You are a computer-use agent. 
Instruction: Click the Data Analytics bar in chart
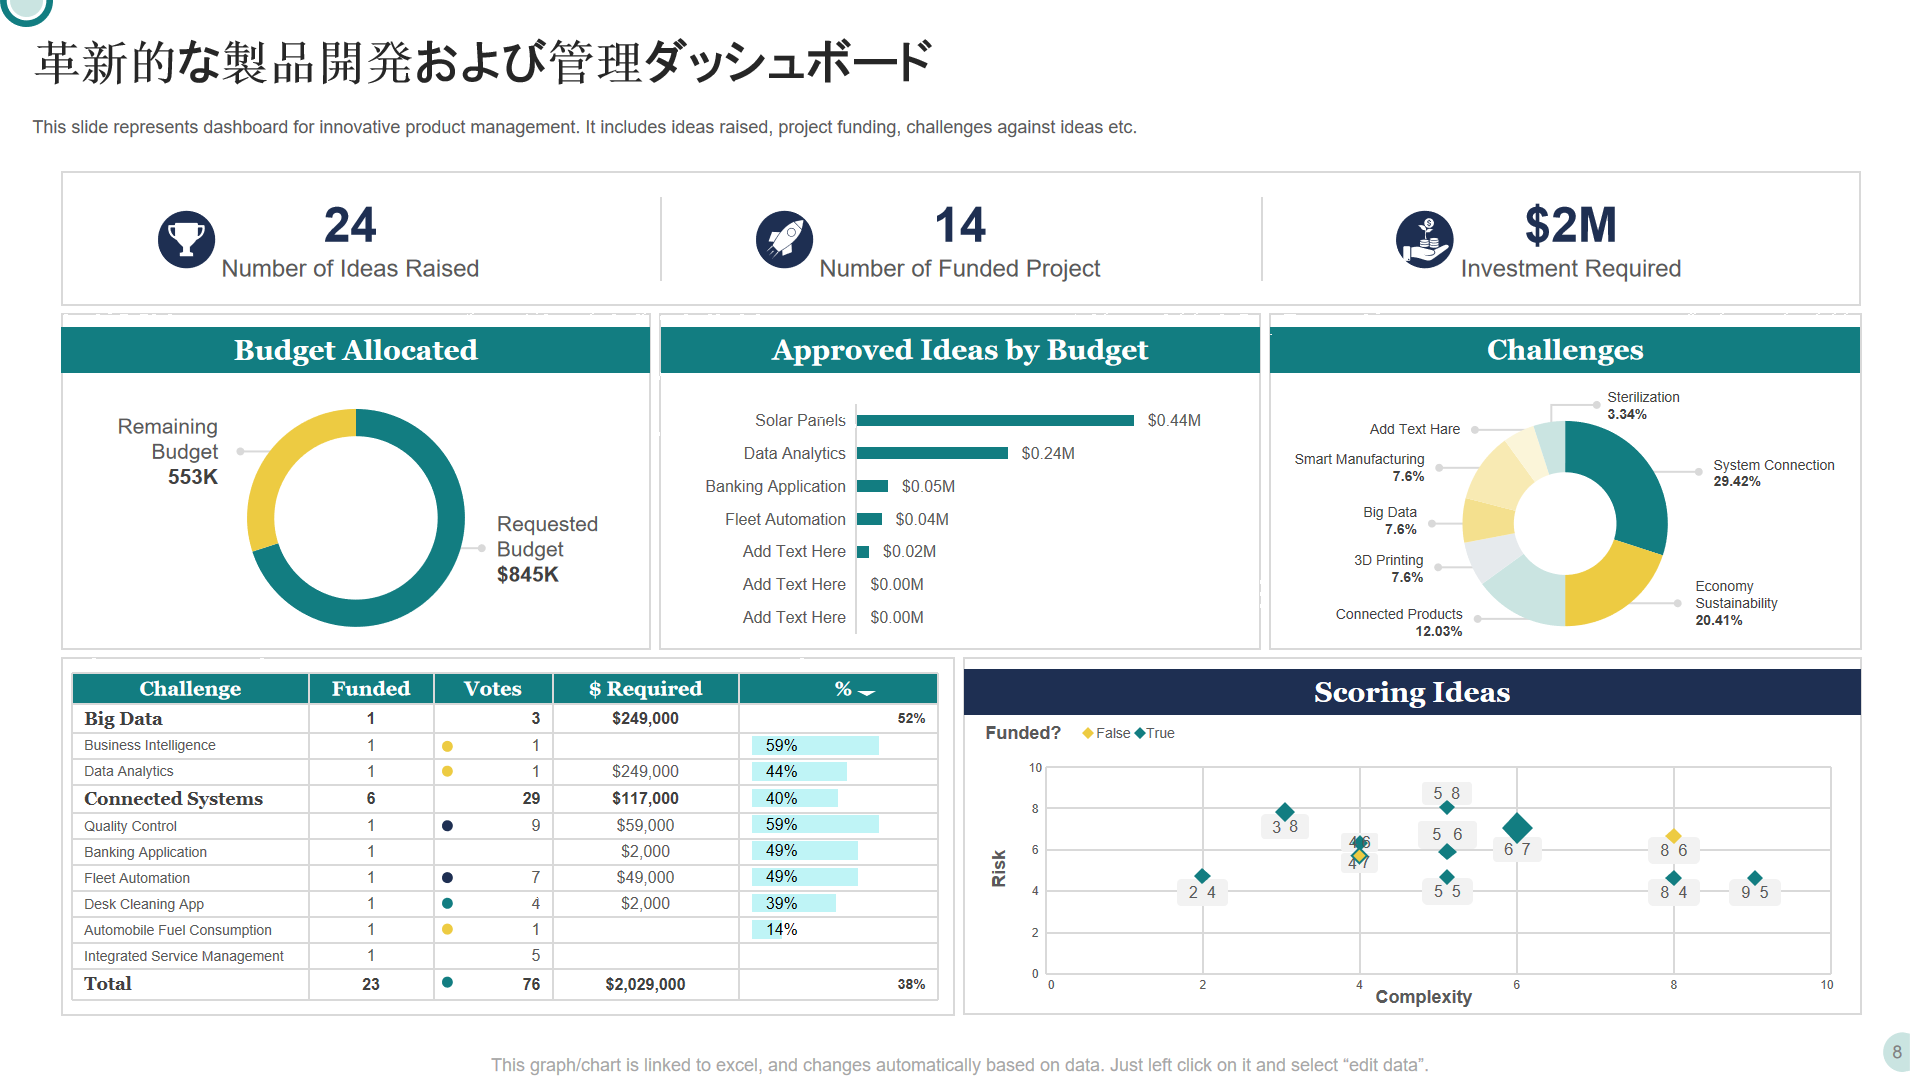click(x=932, y=453)
